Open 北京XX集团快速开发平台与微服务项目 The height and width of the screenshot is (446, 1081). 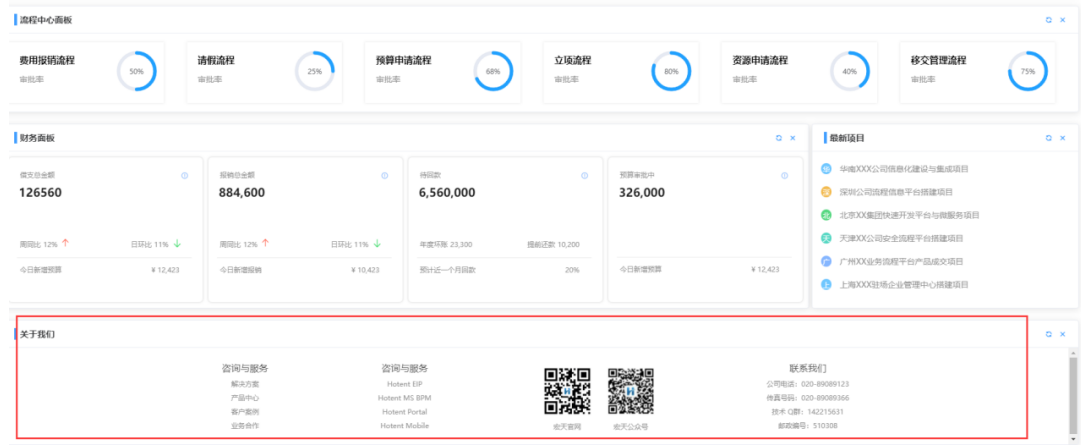tap(909, 215)
